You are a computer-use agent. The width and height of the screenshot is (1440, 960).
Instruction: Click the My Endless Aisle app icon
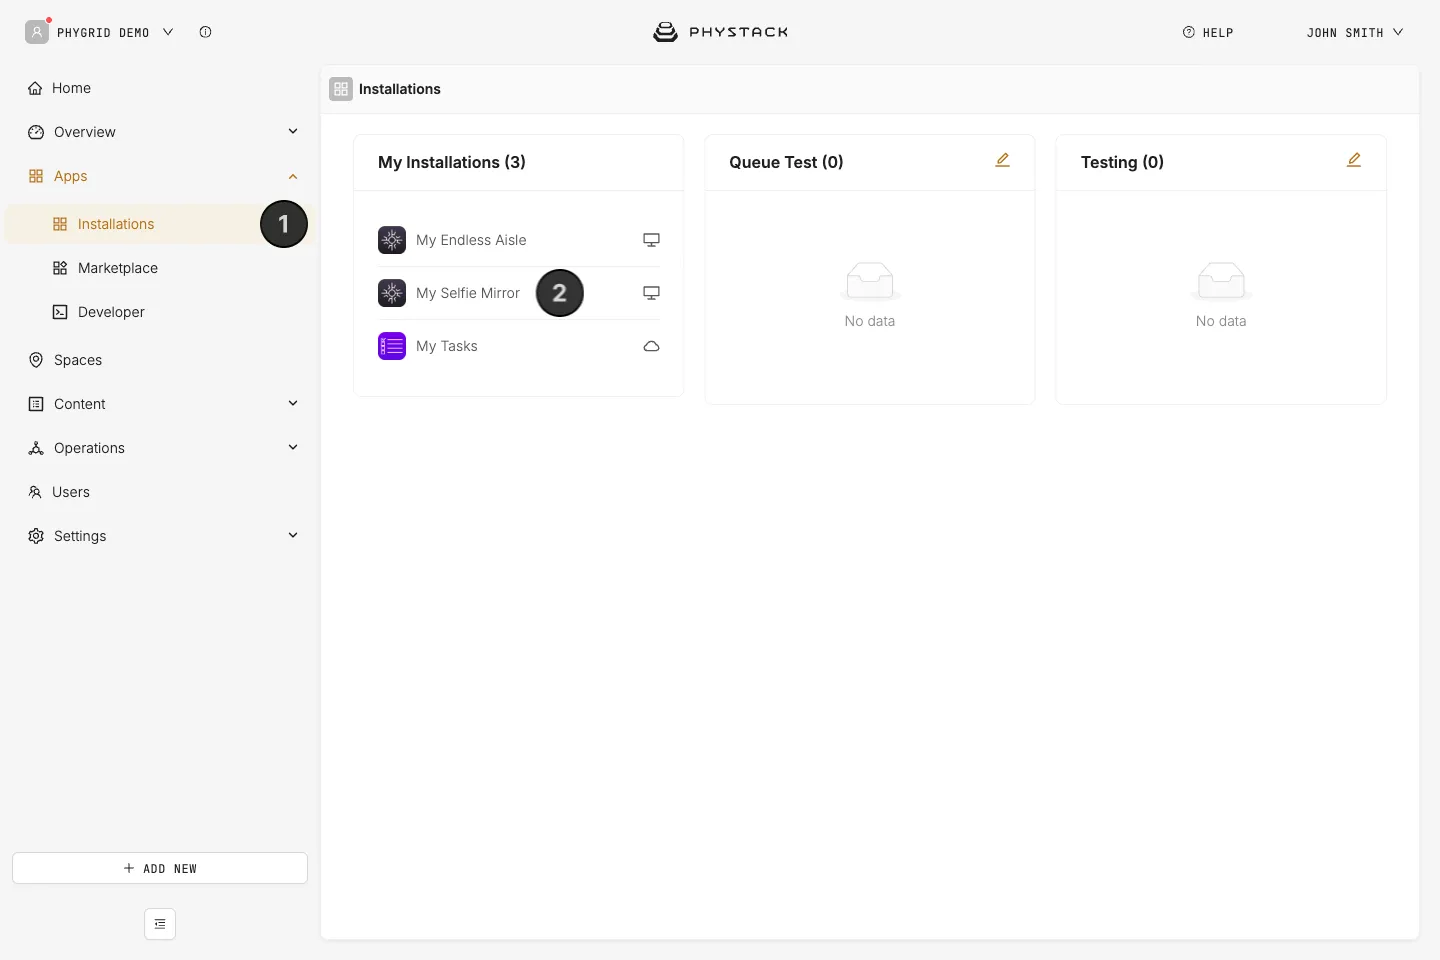[392, 240]
